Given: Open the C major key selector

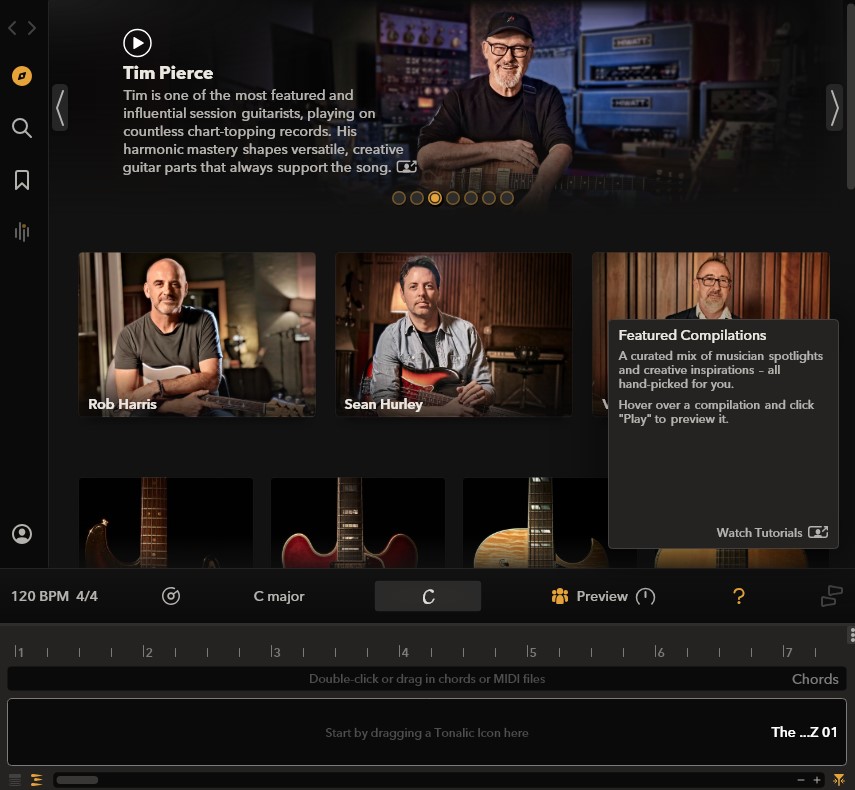Looking at the screenshot, I should [x=279, y=597].
